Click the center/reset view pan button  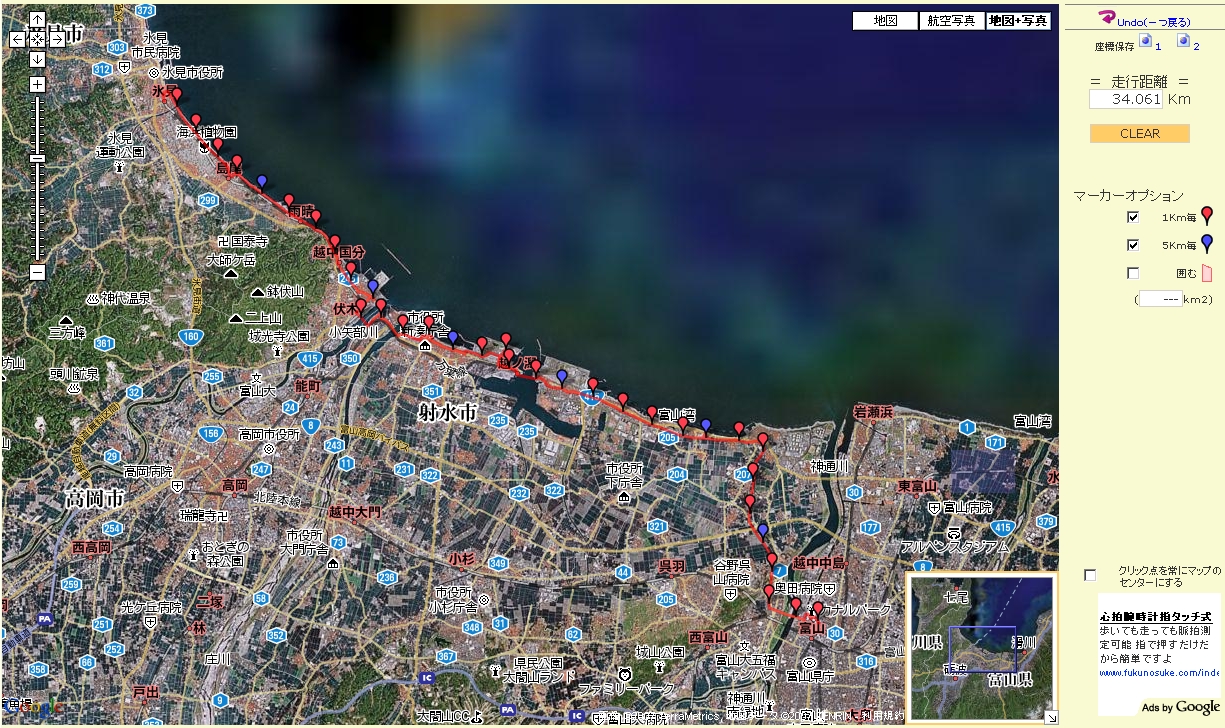click(x=37, y=39)
